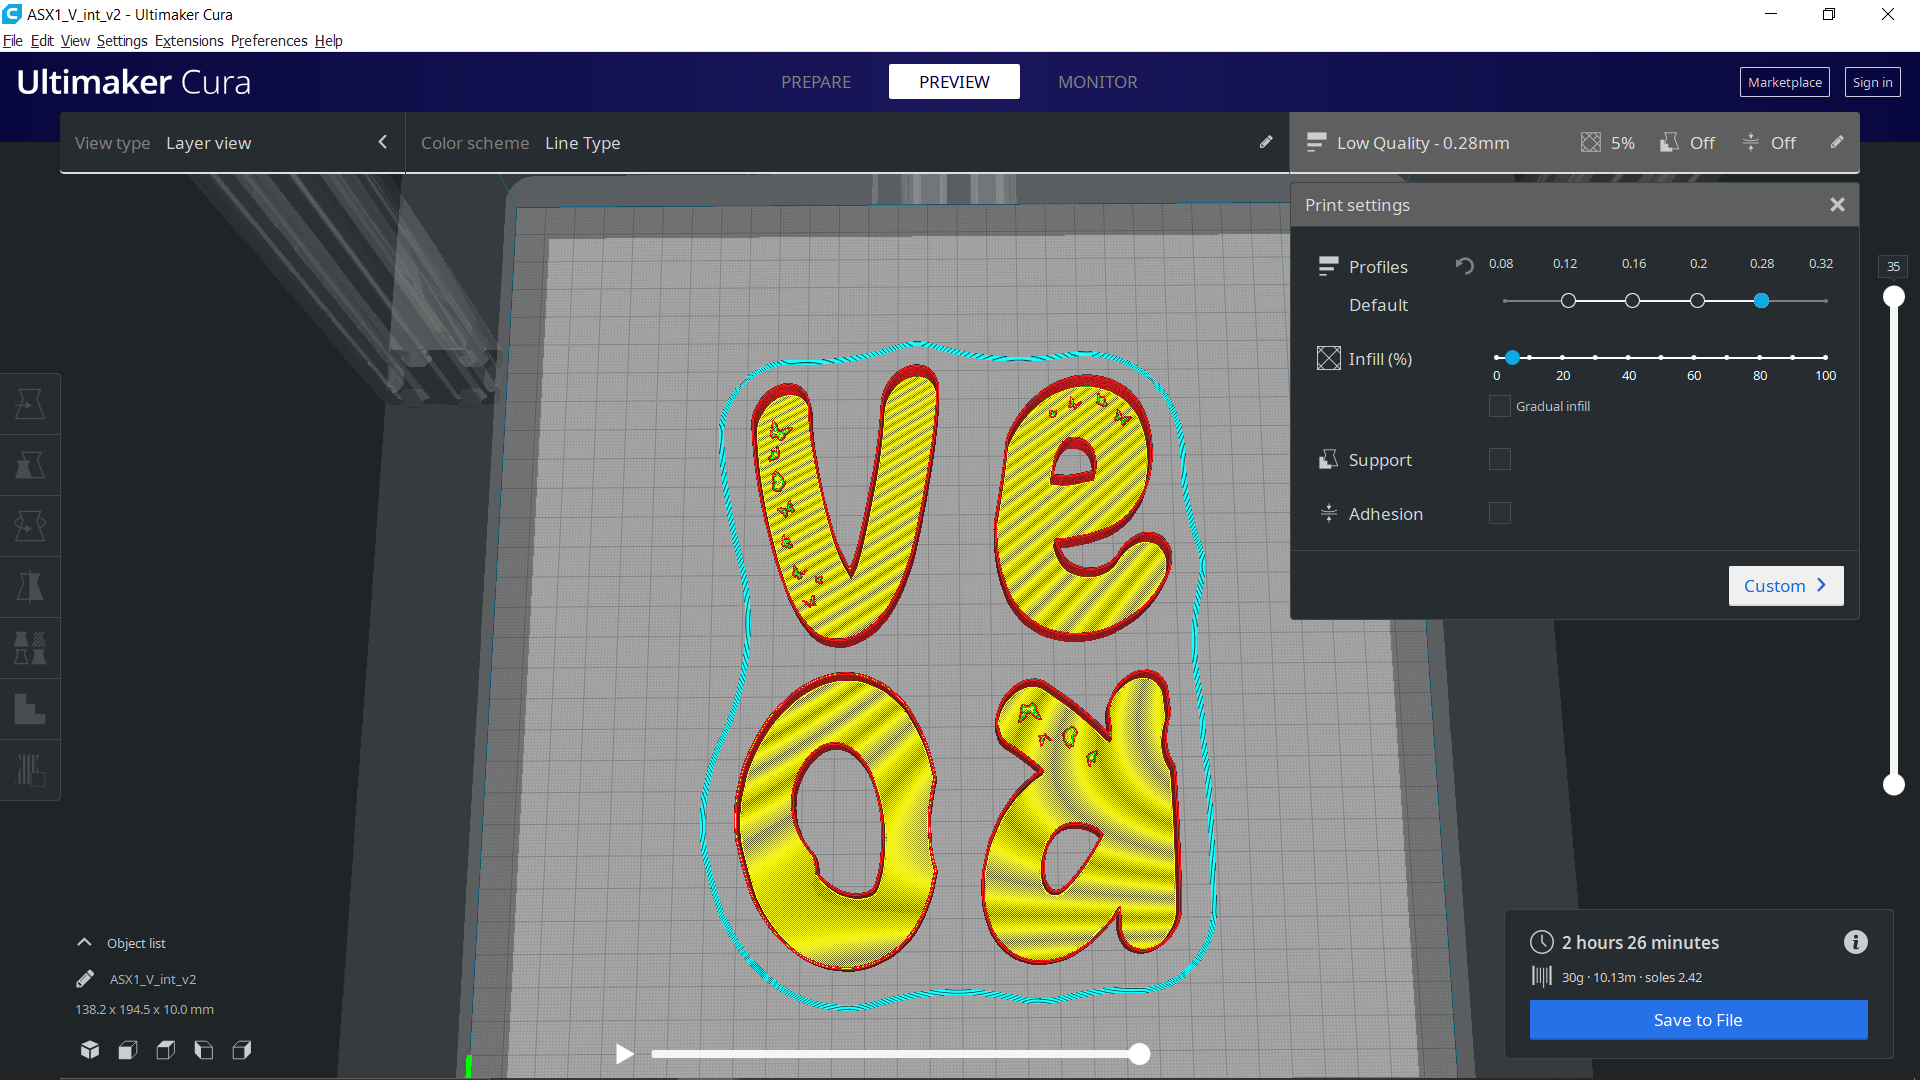Click the Save to File button
Screen dimensions: 1920x1080
point(1698,1020)
